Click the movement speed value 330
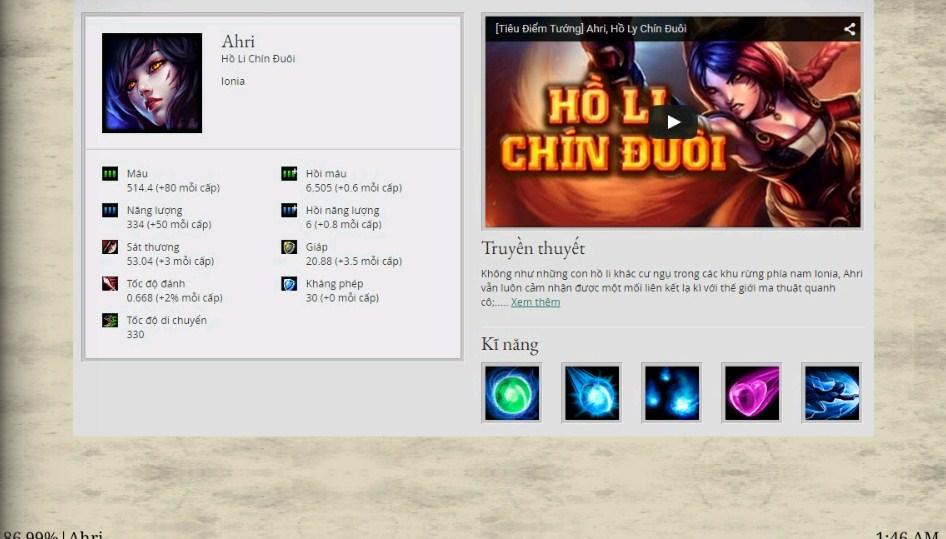 coord(135,334)
